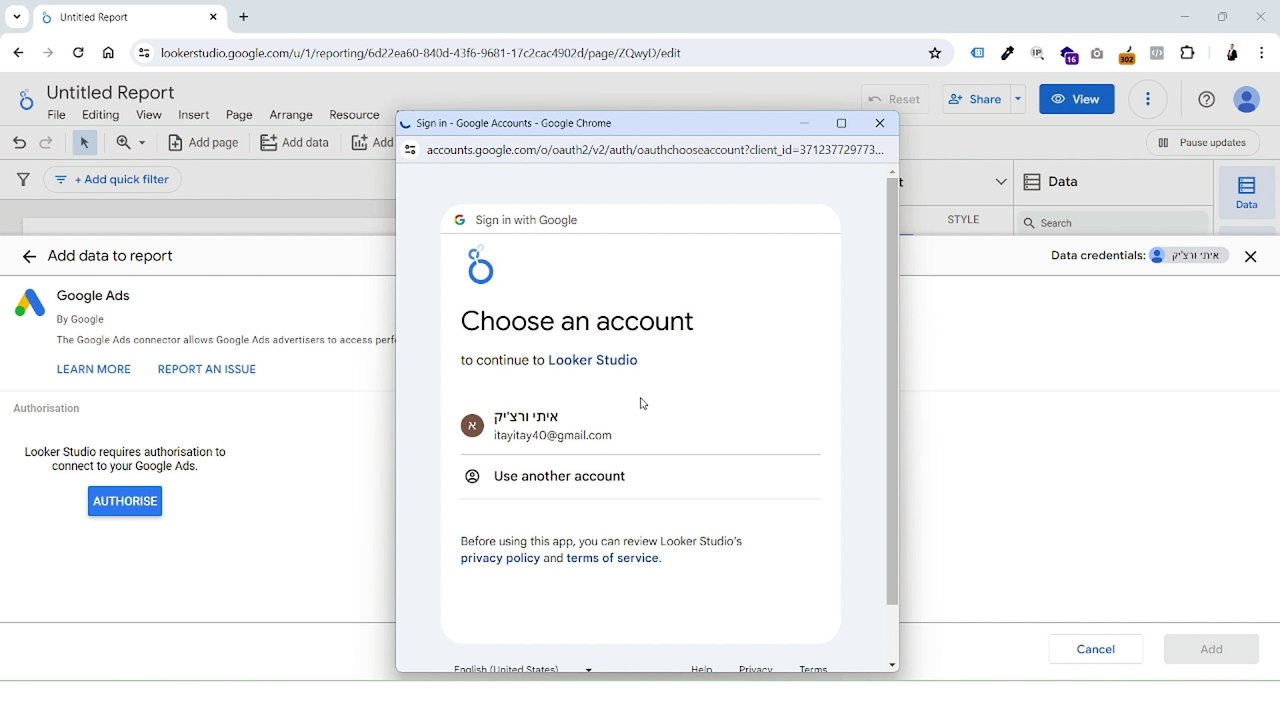Click the popup scrollbar down arrow

point(892,665)
